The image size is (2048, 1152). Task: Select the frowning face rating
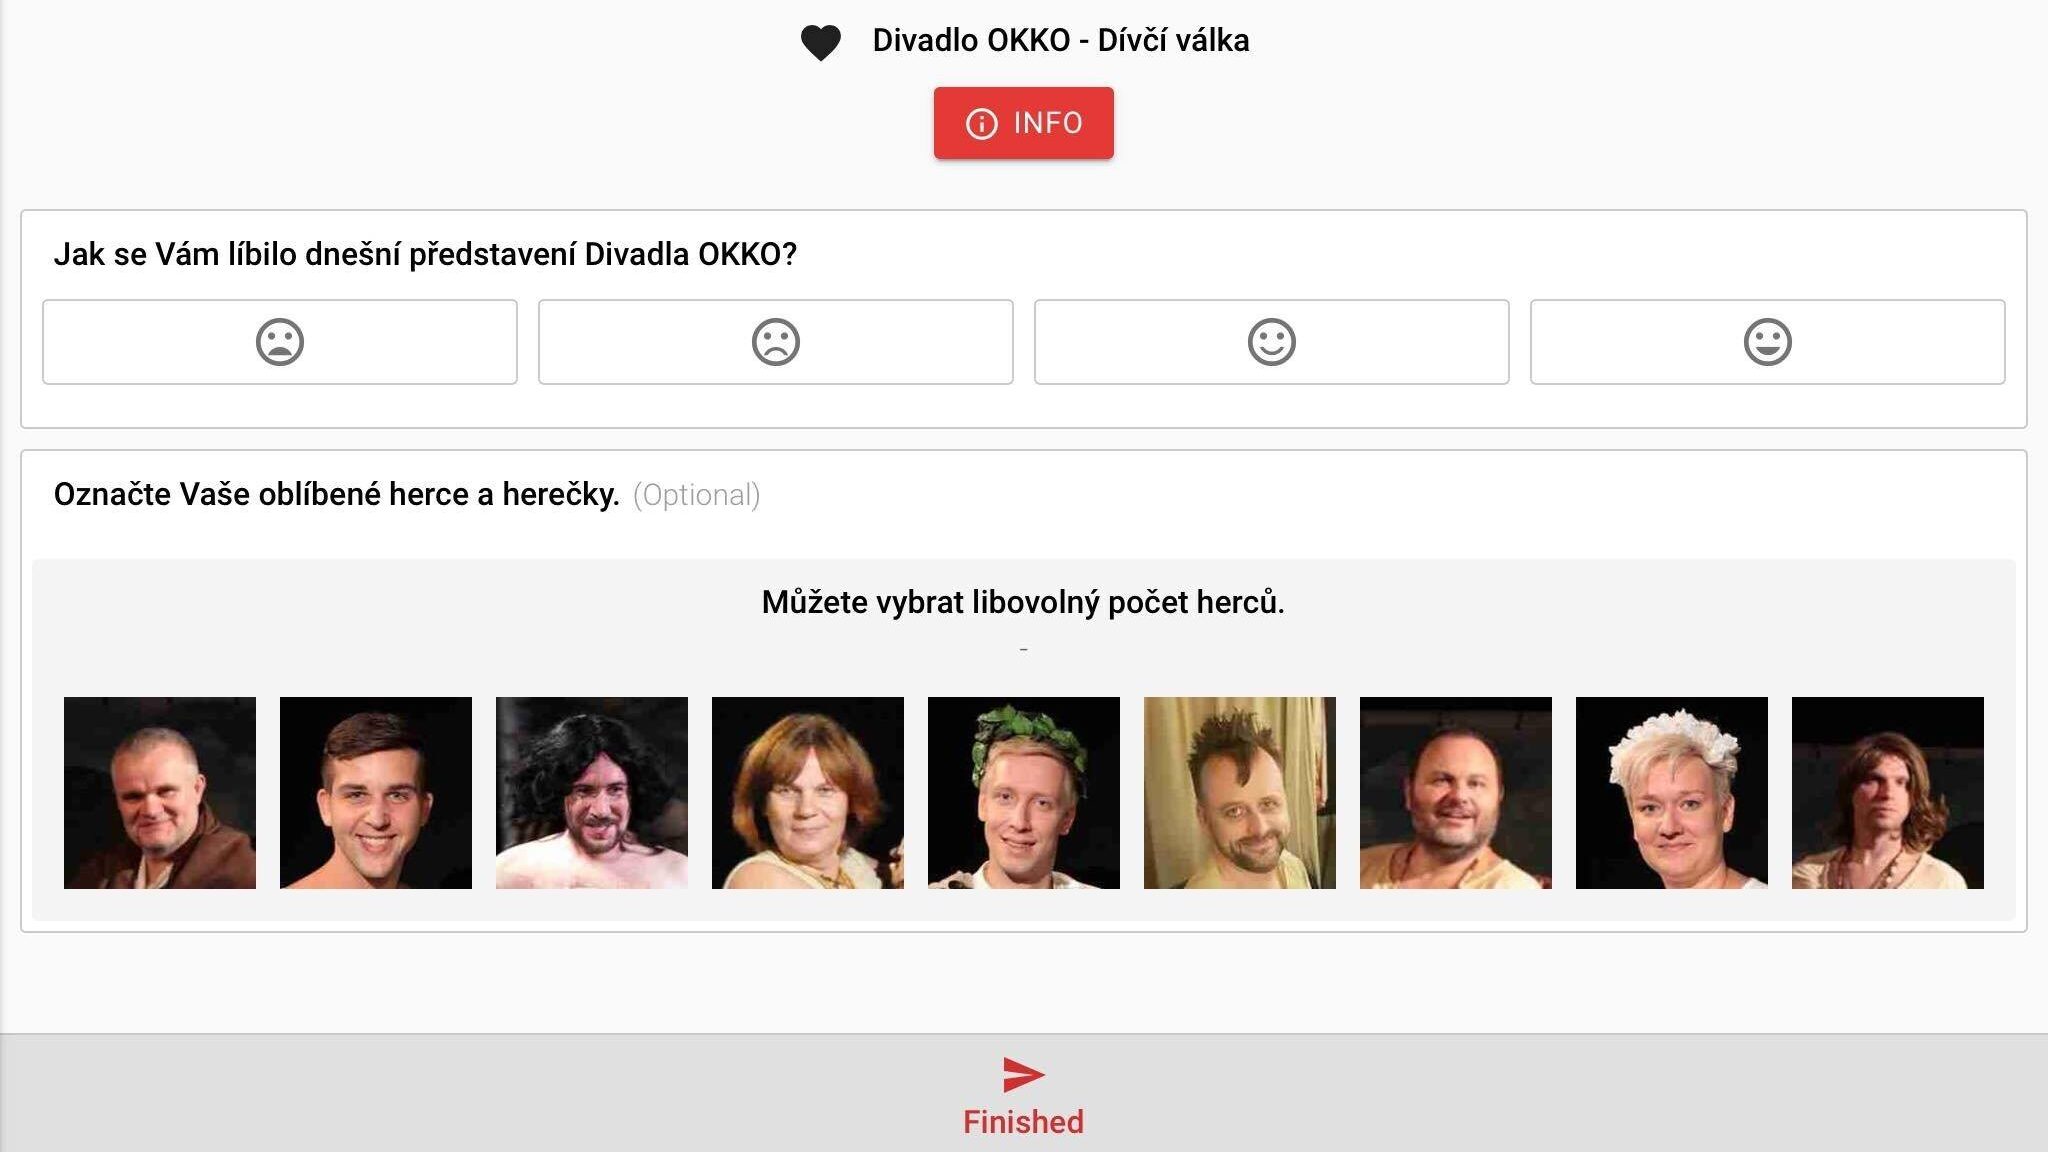coord(776,342)
